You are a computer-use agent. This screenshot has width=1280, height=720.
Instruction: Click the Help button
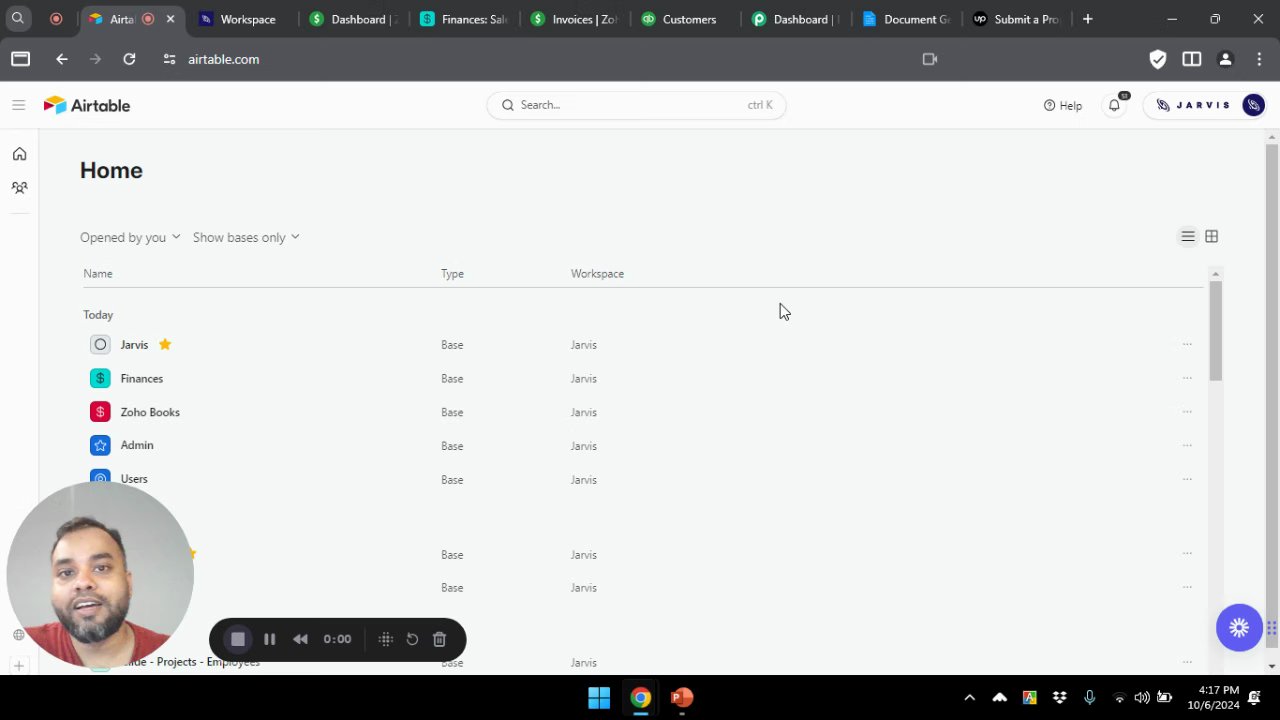[1062, 105]
